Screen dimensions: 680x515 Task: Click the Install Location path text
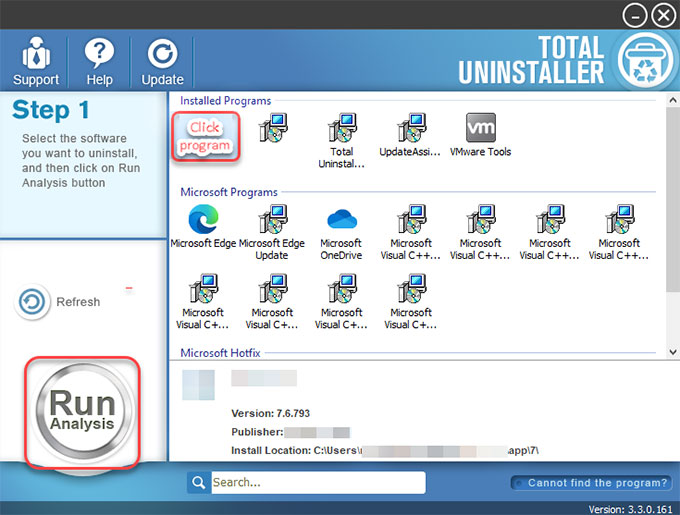coord(385,450)
